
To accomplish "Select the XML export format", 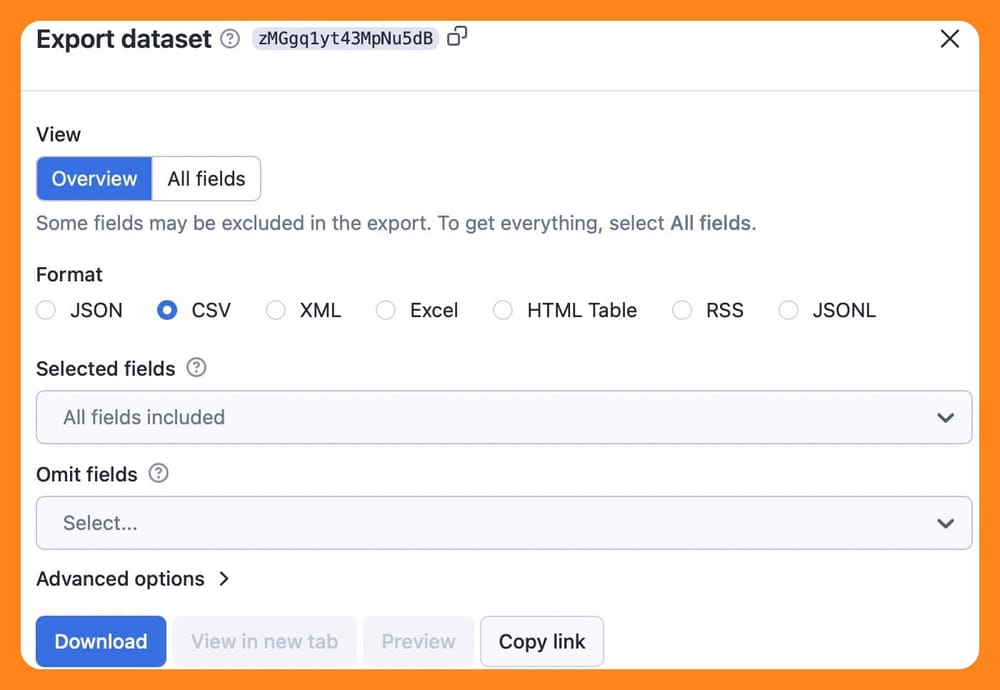I will coord(276,311).
